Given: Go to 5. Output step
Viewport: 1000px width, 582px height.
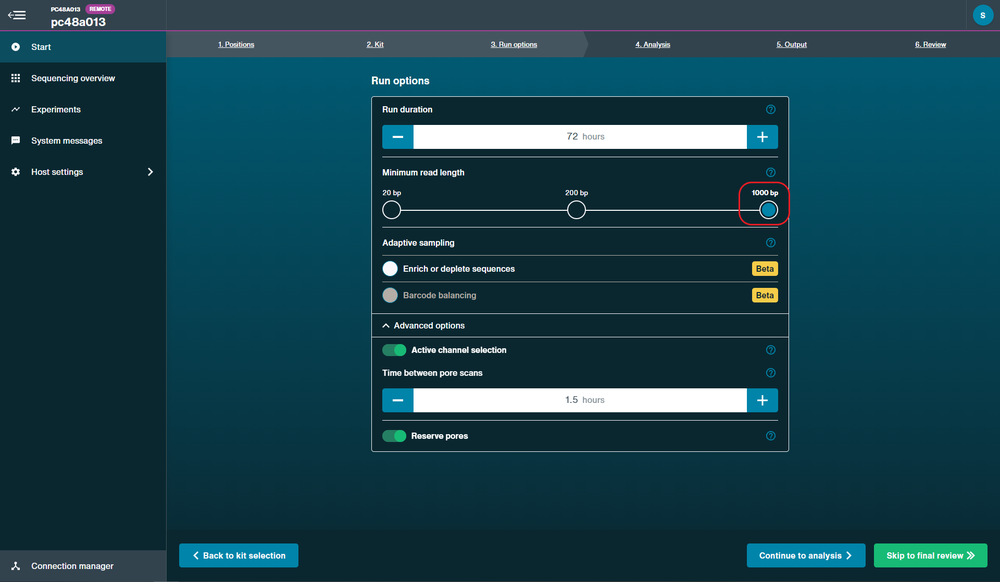Looking at the screenshot, I should pos(791,45).
